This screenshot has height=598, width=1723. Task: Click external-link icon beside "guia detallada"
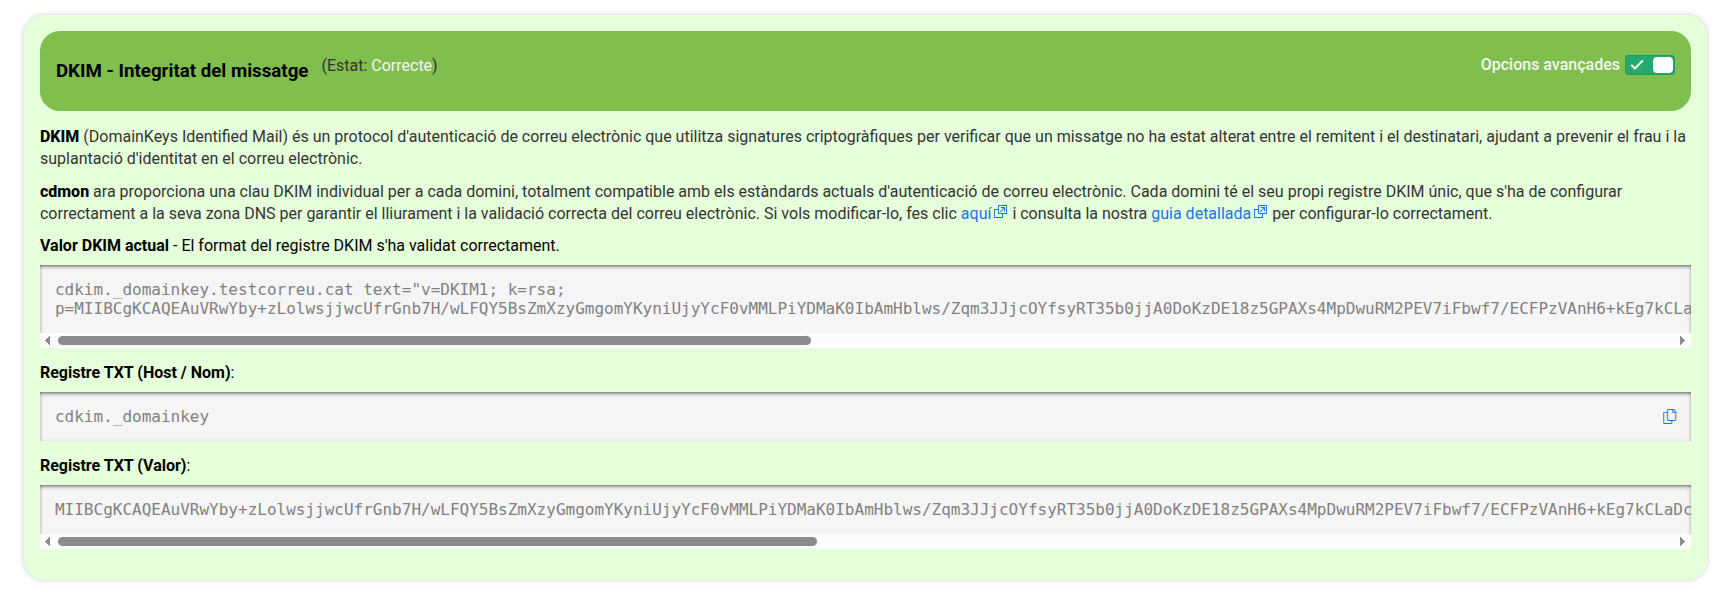[x=1261, y=212]
